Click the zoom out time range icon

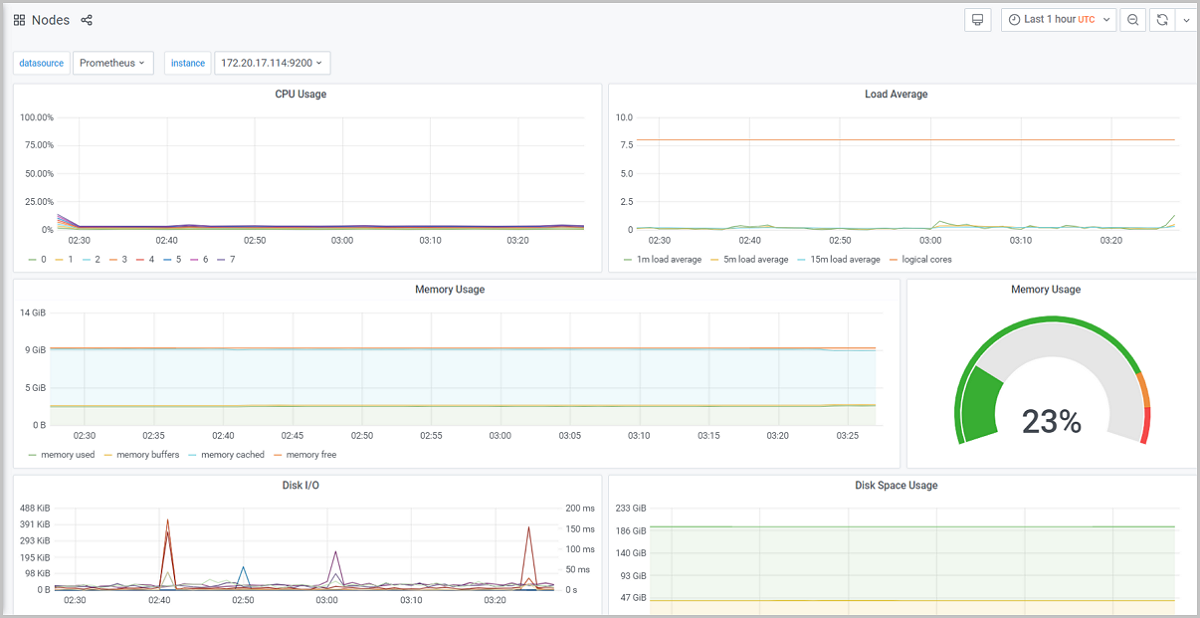[x=1133, y=20]
